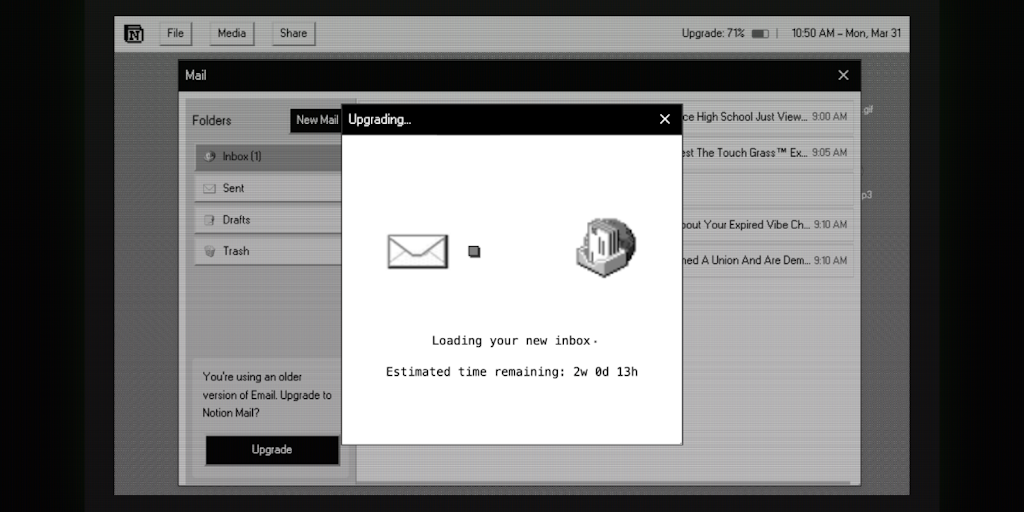The width and height of the screenshot is (1024, 512).
Task: Click the Sent envelope icon
Action: pos(209,189)
